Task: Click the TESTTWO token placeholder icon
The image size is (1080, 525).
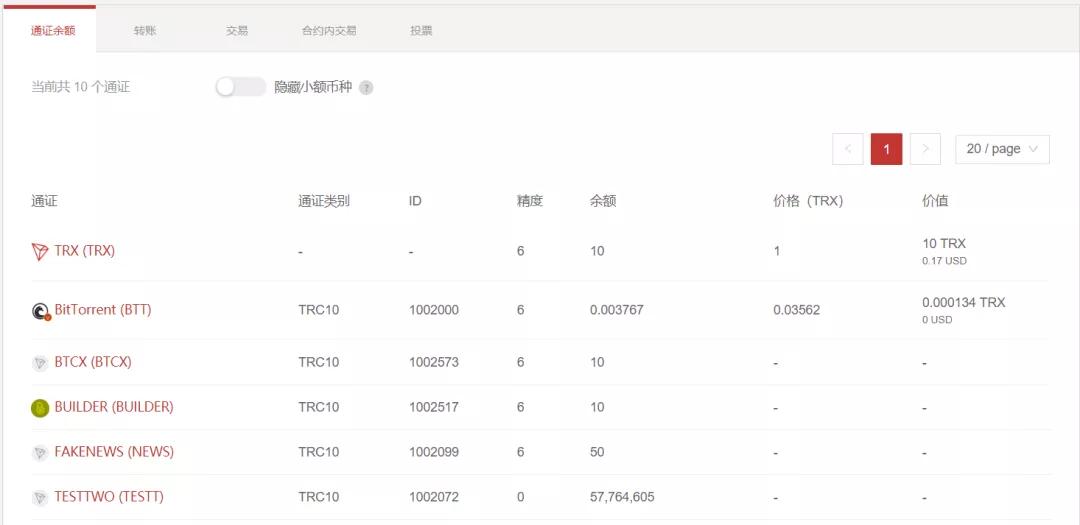Action: coord(40,497)
